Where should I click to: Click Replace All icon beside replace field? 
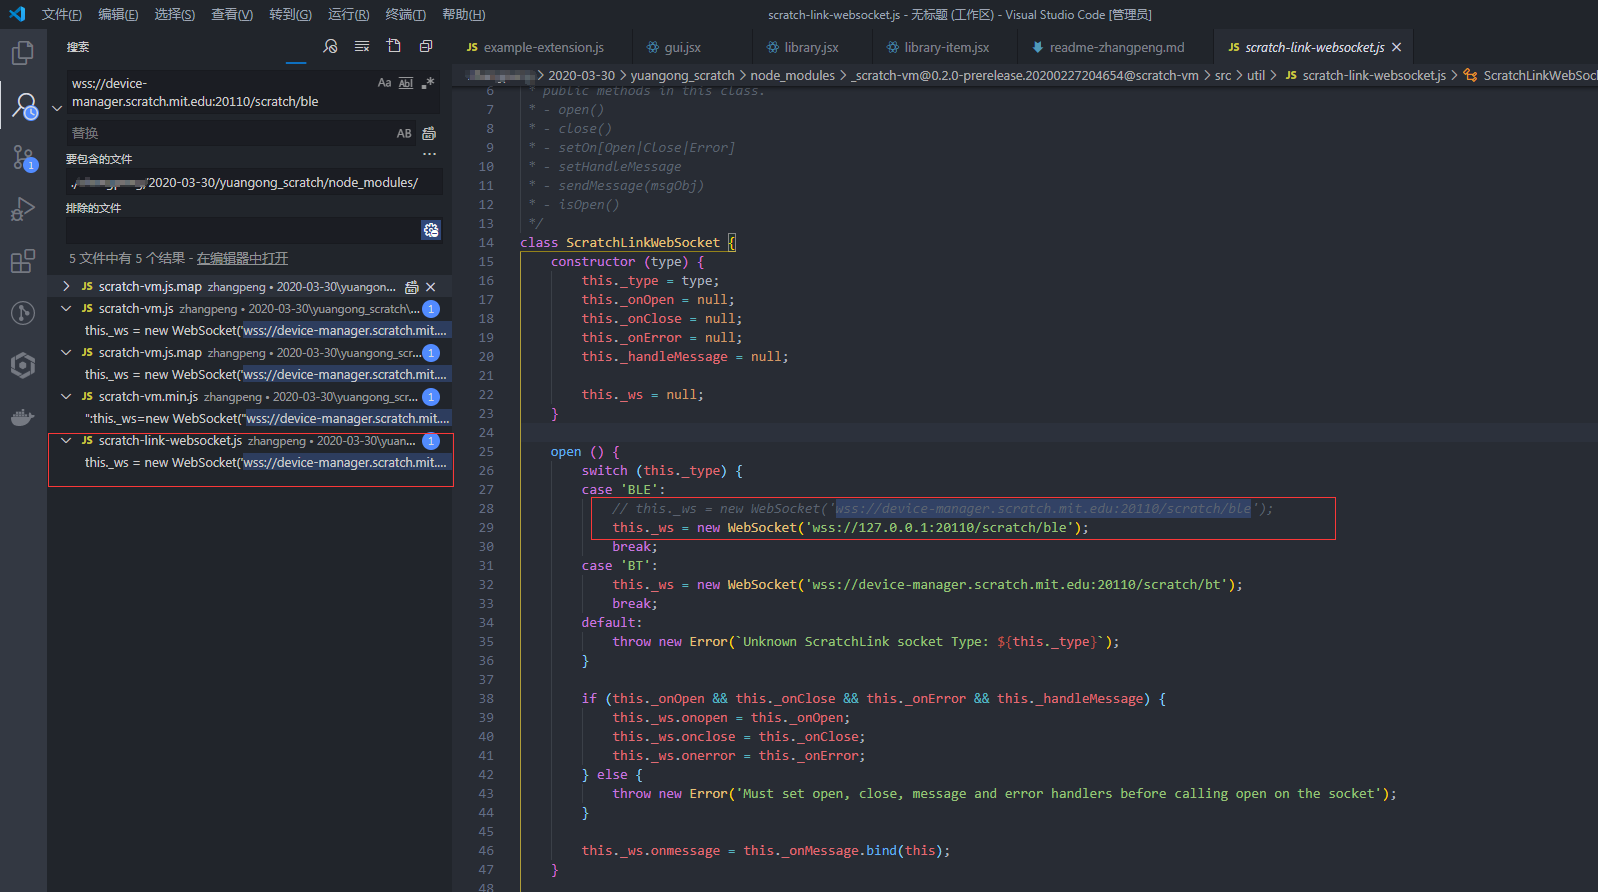[429, 133]
